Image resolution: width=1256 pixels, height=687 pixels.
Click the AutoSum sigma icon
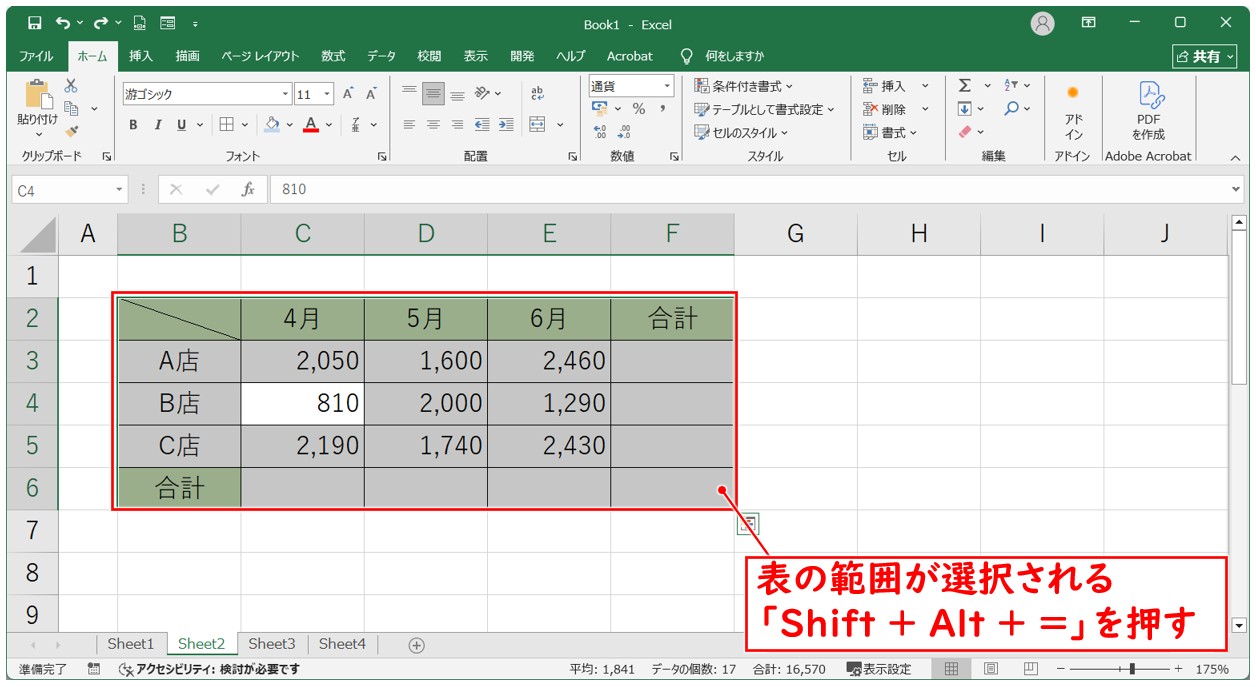[x=965, y=86]
